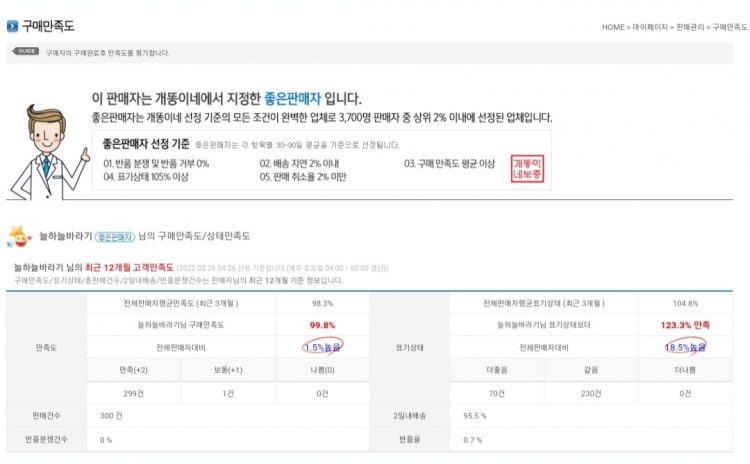Click the red 개똥이네보증 stamp icon
The image size is (750, 464).
(x=526, y=168)
